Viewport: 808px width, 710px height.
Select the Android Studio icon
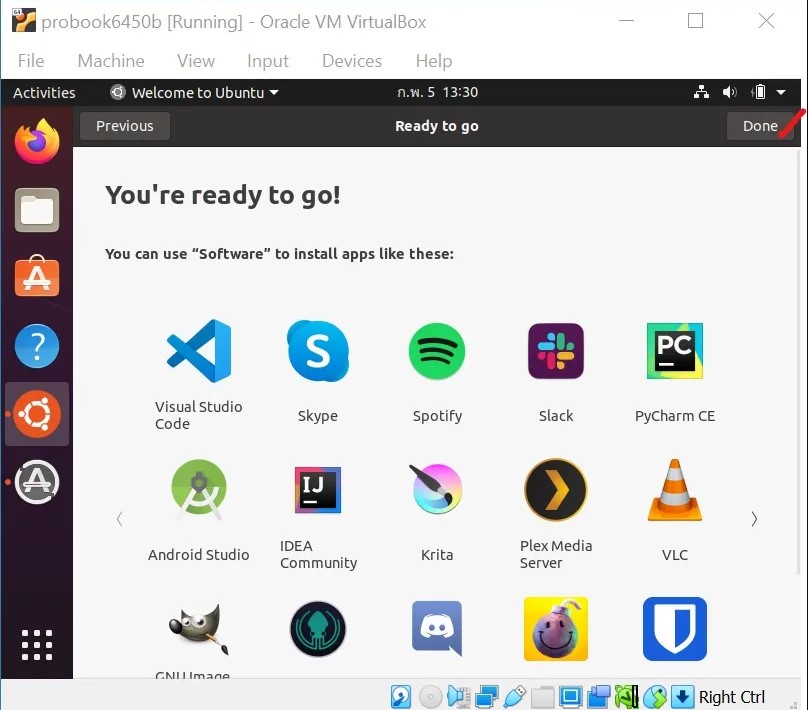[x=197, y=490]
